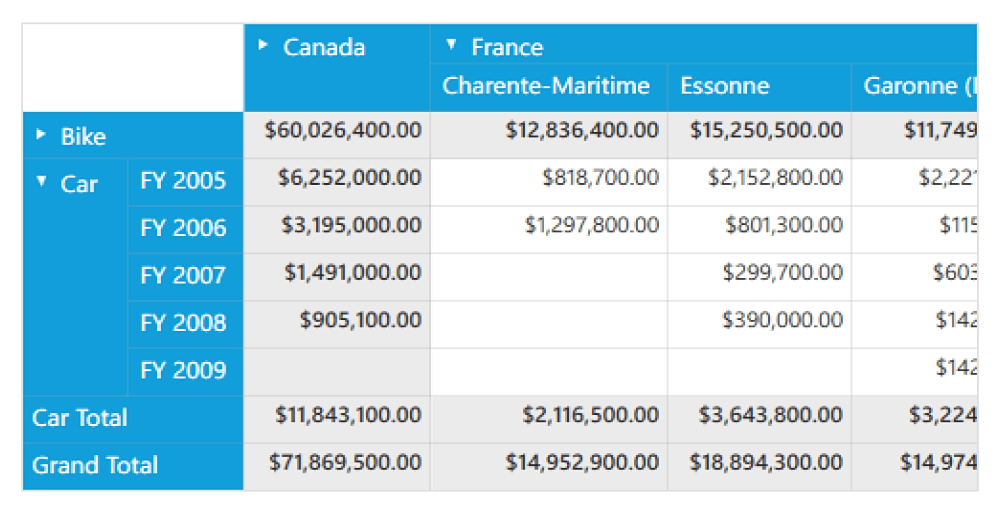Collapse the Car row group

[x=41, y=181]
